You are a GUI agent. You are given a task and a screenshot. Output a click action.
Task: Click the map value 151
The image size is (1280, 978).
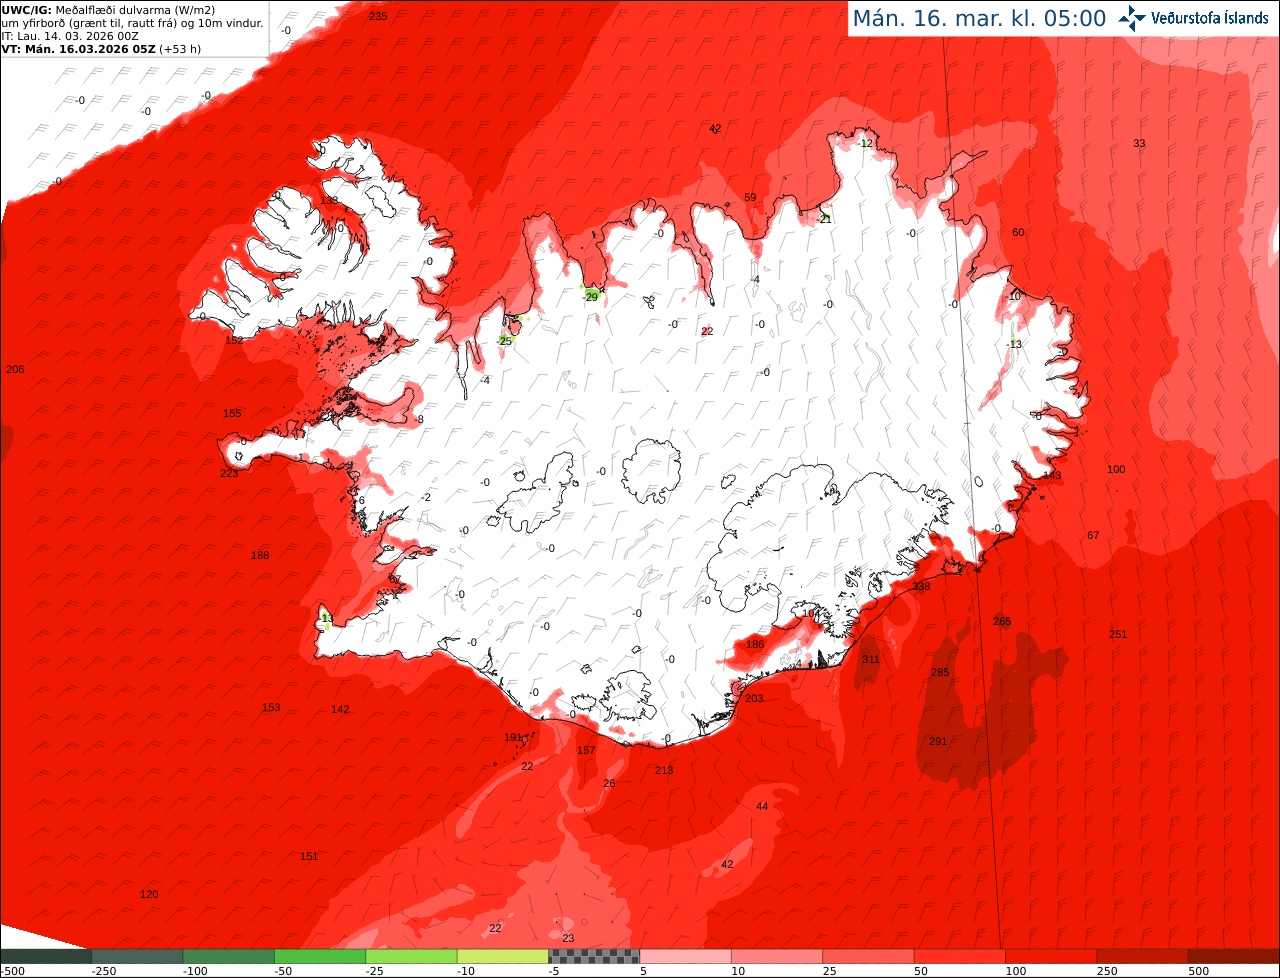pos(309,857)
